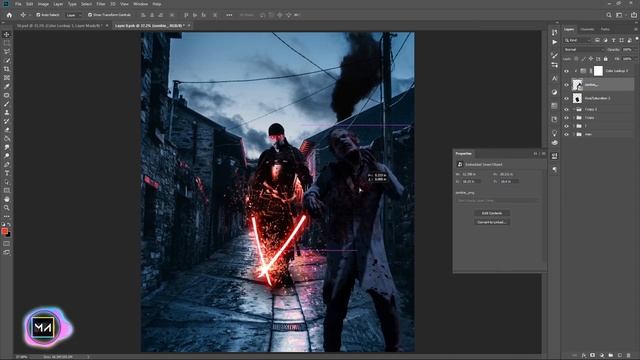This screenshot has width=640, height=360.
Task: Open the Window menu
Action: (x=140, y=4)
